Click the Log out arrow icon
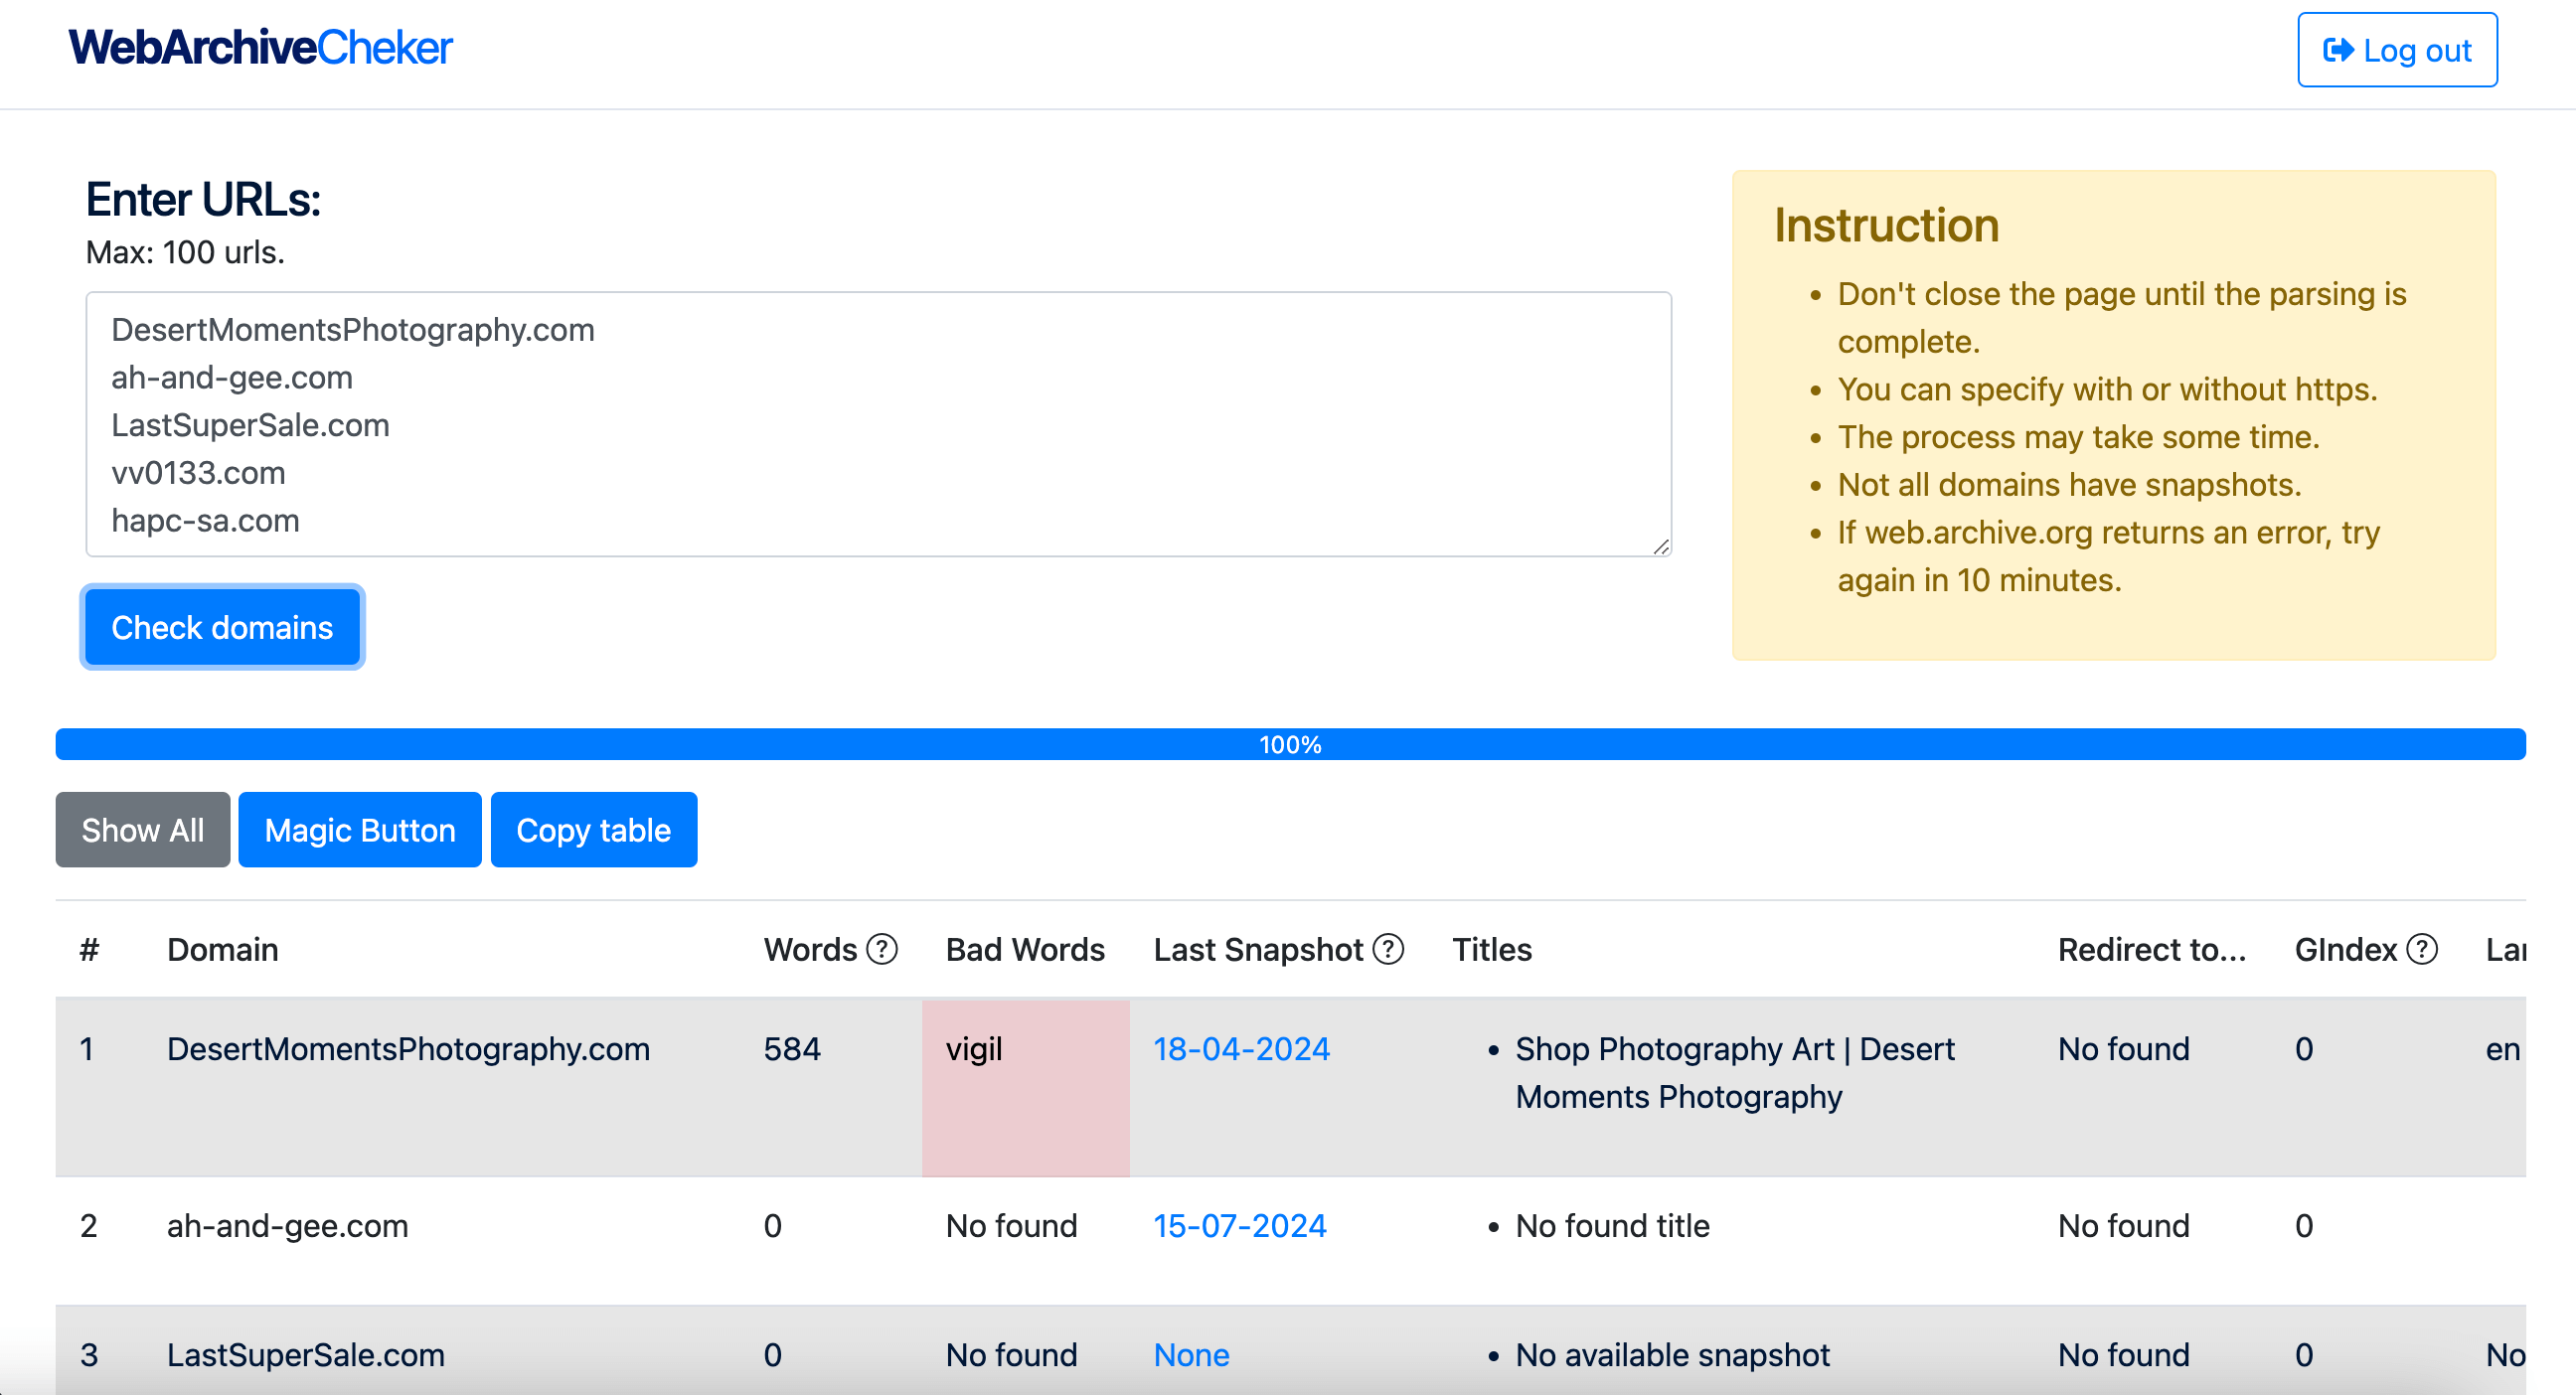The width and height of the screenshot is (2576, 1395). pos(2337,50)
